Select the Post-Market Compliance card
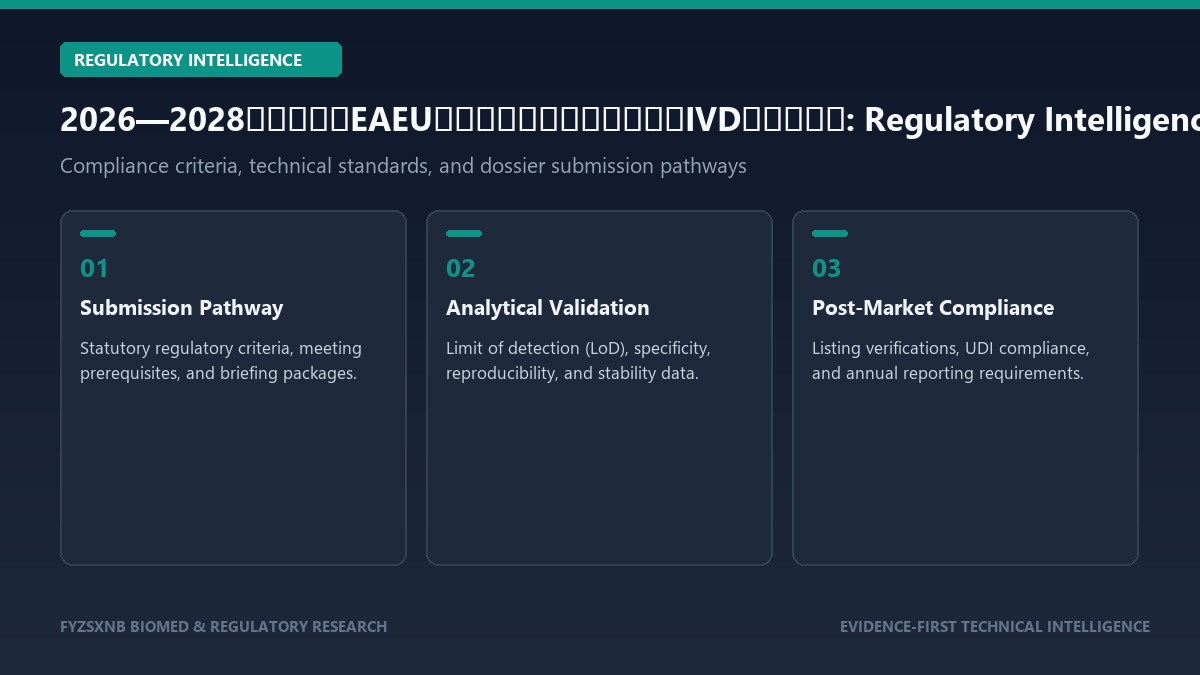Image resolution: width=1200 pixels, height=675 pixels. 965,388
